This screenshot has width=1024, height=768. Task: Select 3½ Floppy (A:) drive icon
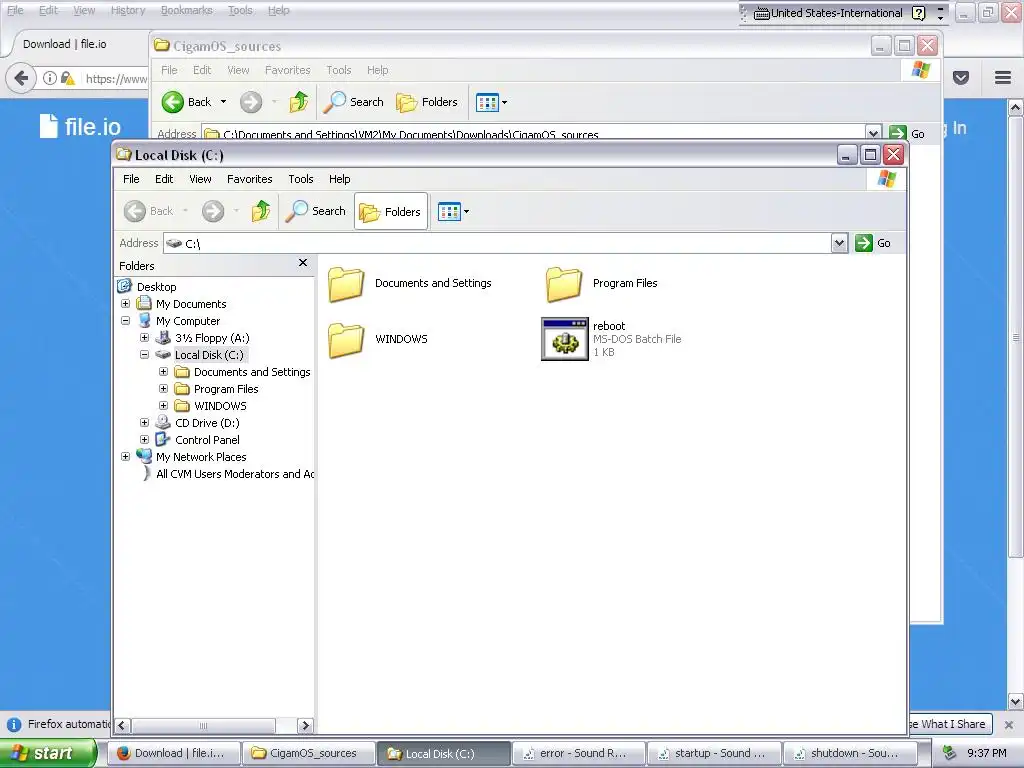click(x=163, y=337)
